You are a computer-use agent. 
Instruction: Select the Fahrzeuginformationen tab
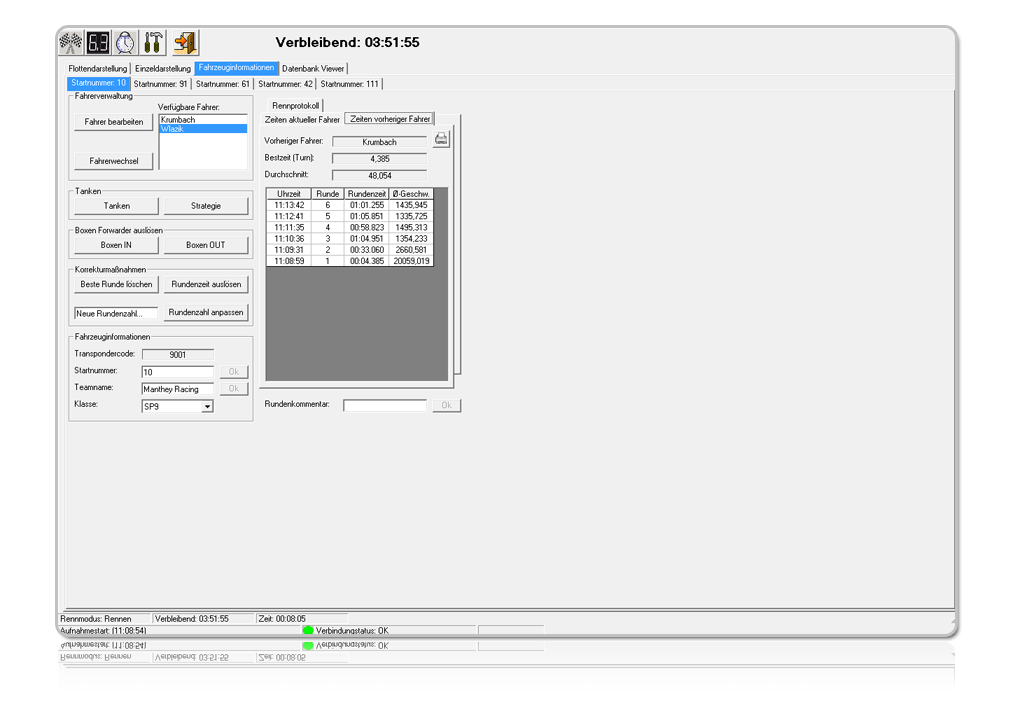click(236, 68)
